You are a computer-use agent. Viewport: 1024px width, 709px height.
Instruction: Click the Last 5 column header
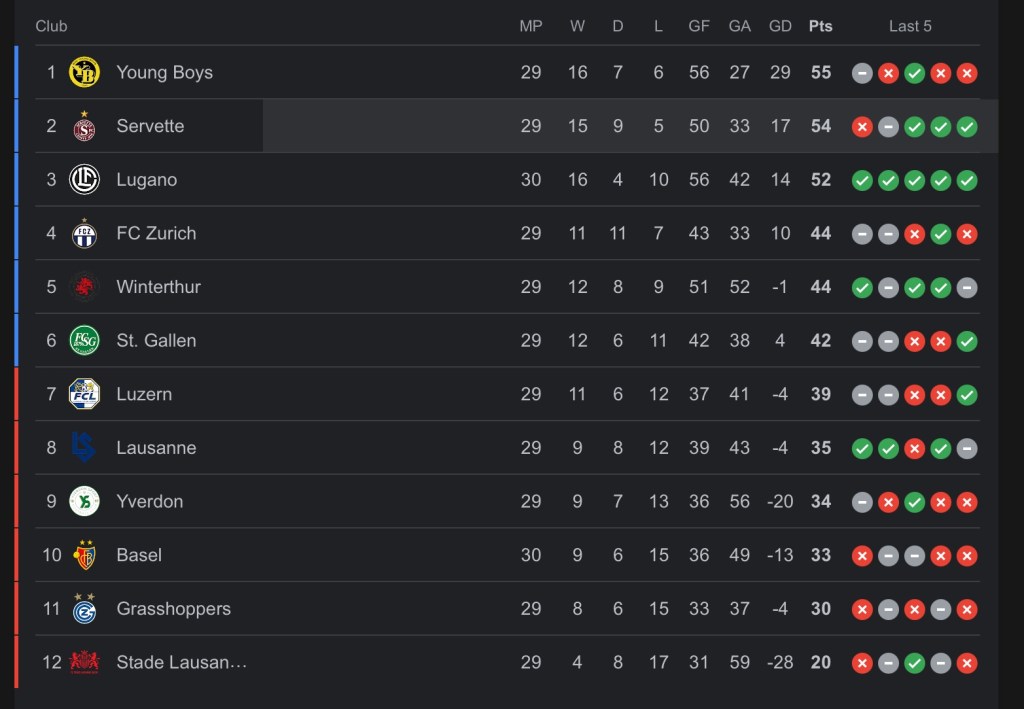910,26
